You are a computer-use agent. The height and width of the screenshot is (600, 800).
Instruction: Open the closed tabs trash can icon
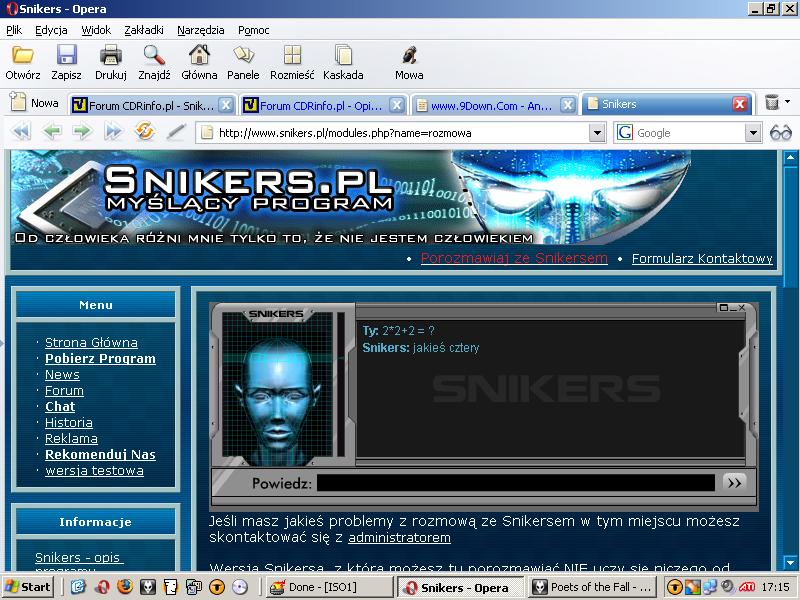coord(772,103)
